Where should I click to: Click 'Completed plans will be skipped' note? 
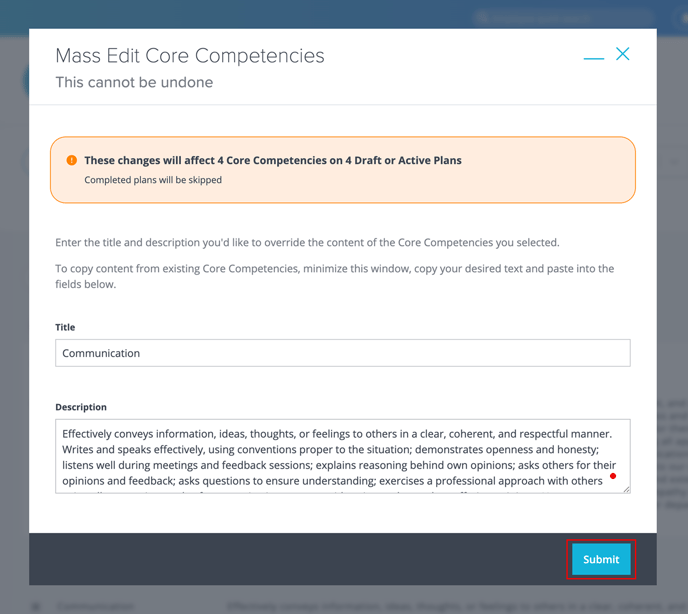[x=153, y=180]
